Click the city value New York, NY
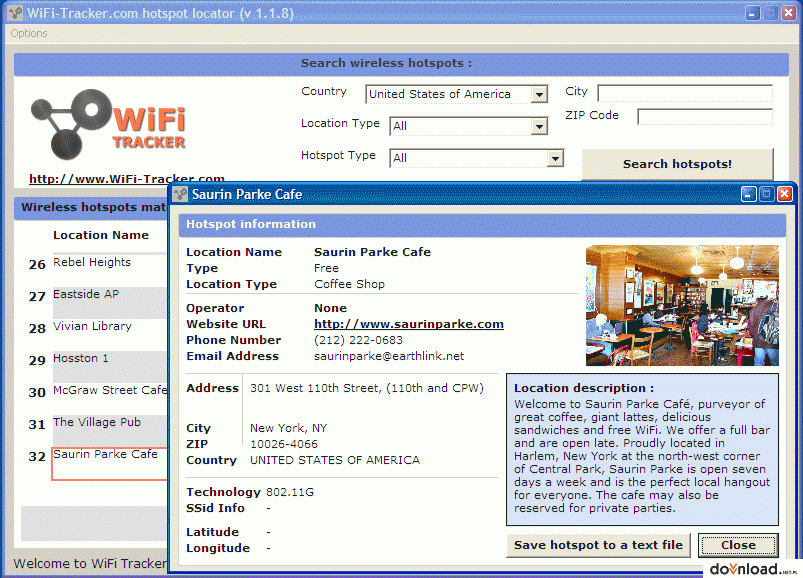The width and height of the screenshot is (803, 578). click(x=288, y=428)
